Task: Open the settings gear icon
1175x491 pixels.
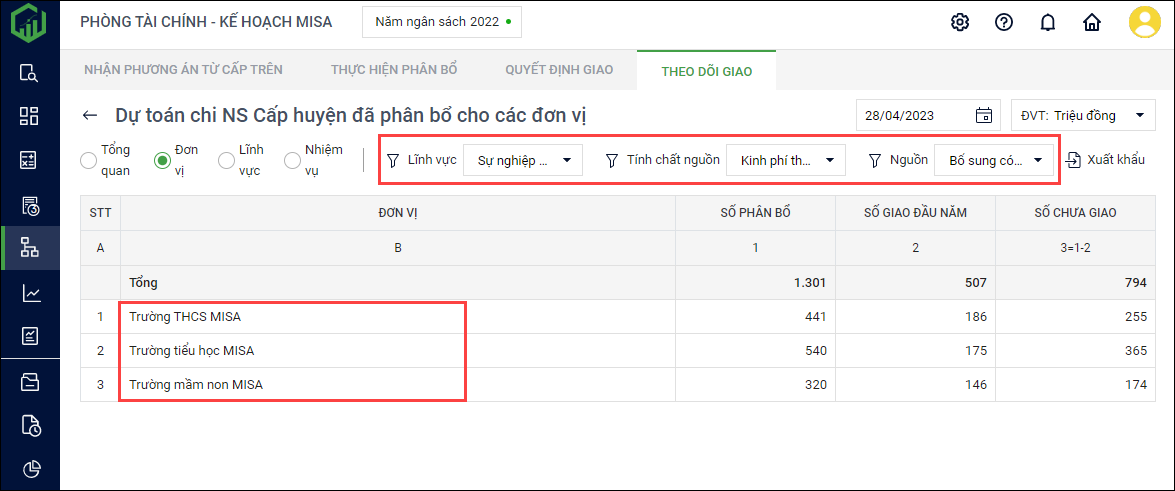Action: pyautogui.click(x=959, y=22)
